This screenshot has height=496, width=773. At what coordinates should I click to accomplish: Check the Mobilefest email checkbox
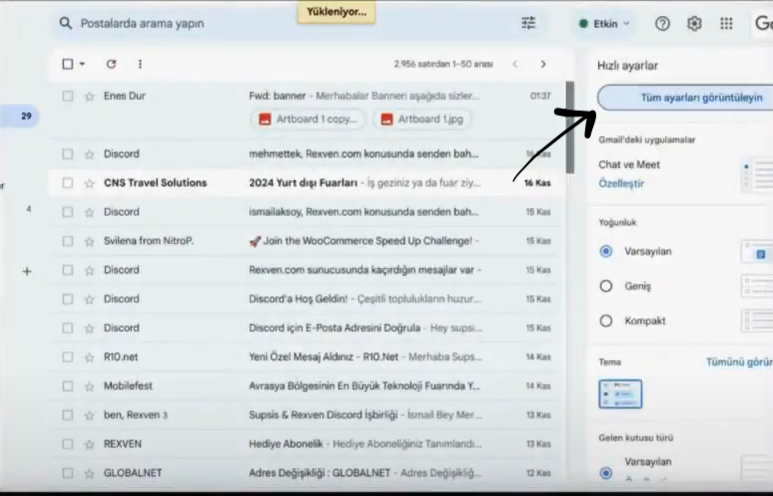[68, 387]
